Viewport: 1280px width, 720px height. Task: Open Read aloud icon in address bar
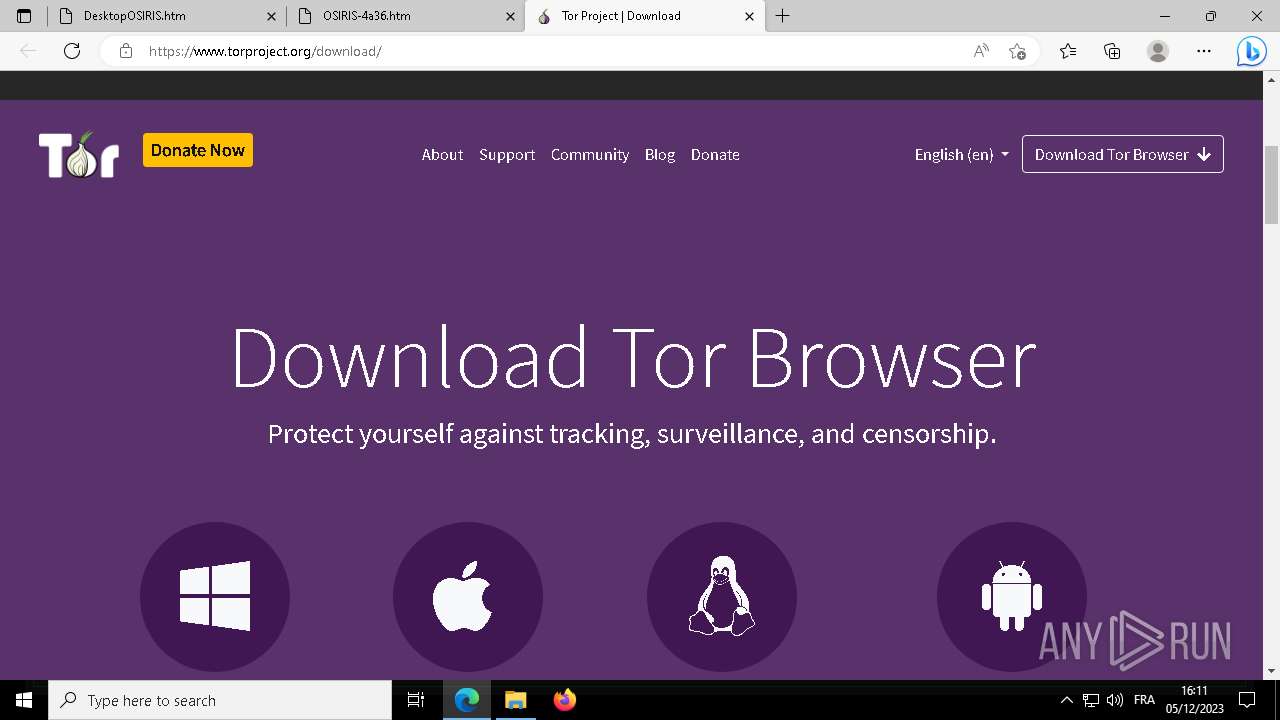tap(981, 51)
